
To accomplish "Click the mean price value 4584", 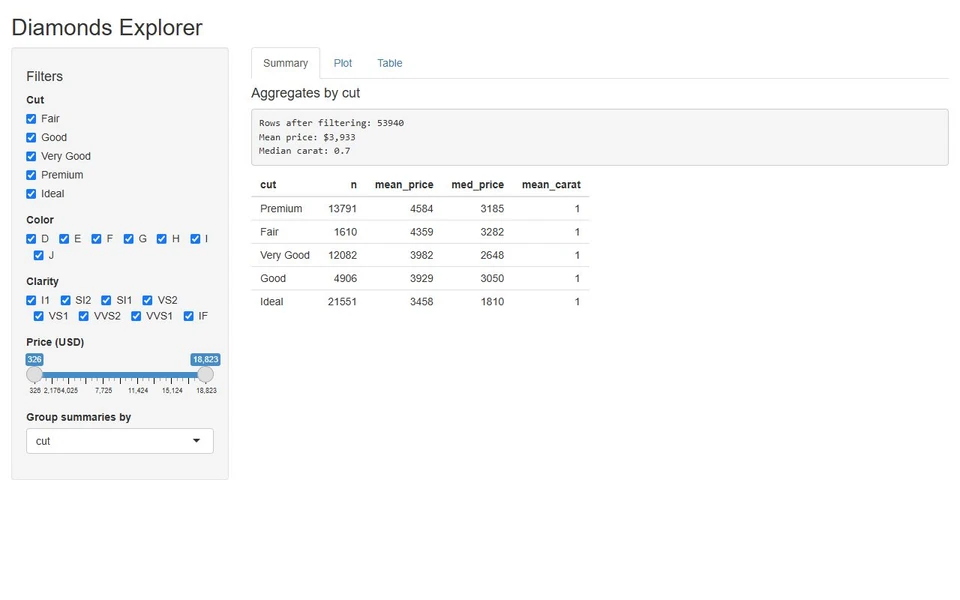I will (x=422, y=209).
